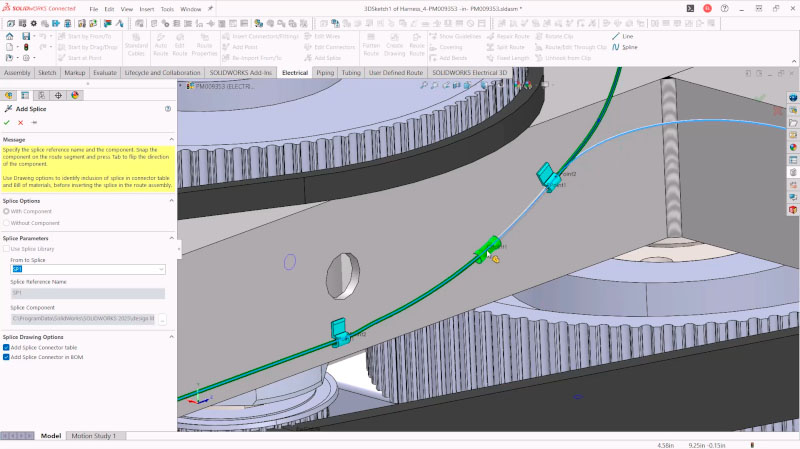Open the ConfigurationManager tab icon
Screen dimensions: 800x449
click(42, 95)
